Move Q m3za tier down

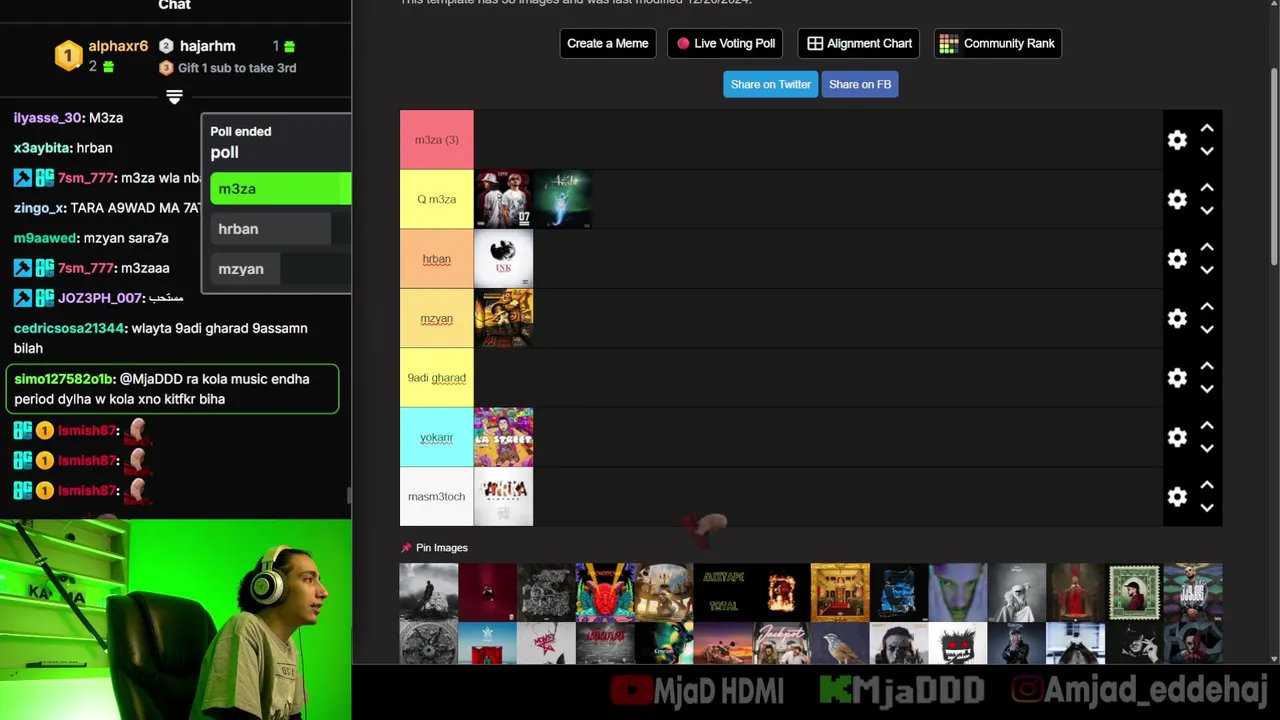coord(1207,210)
